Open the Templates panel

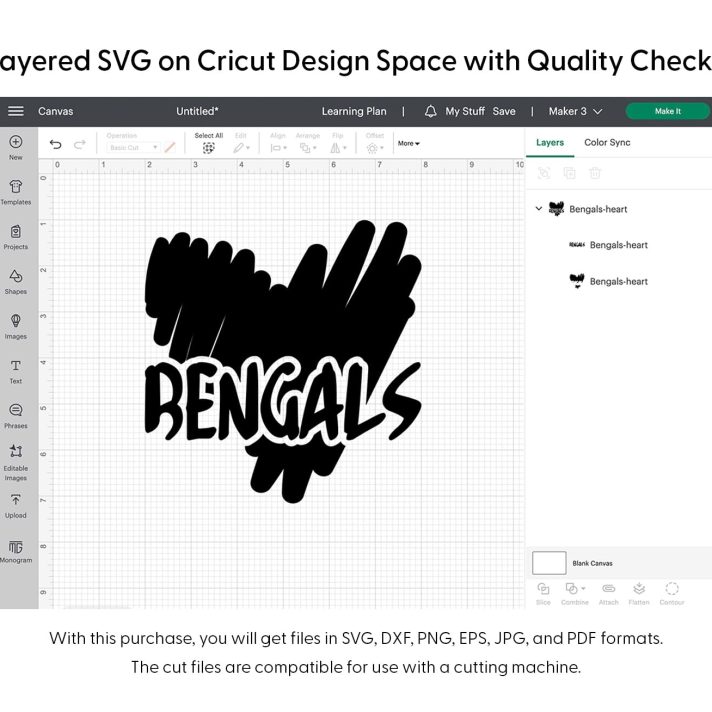click(16, 193)
